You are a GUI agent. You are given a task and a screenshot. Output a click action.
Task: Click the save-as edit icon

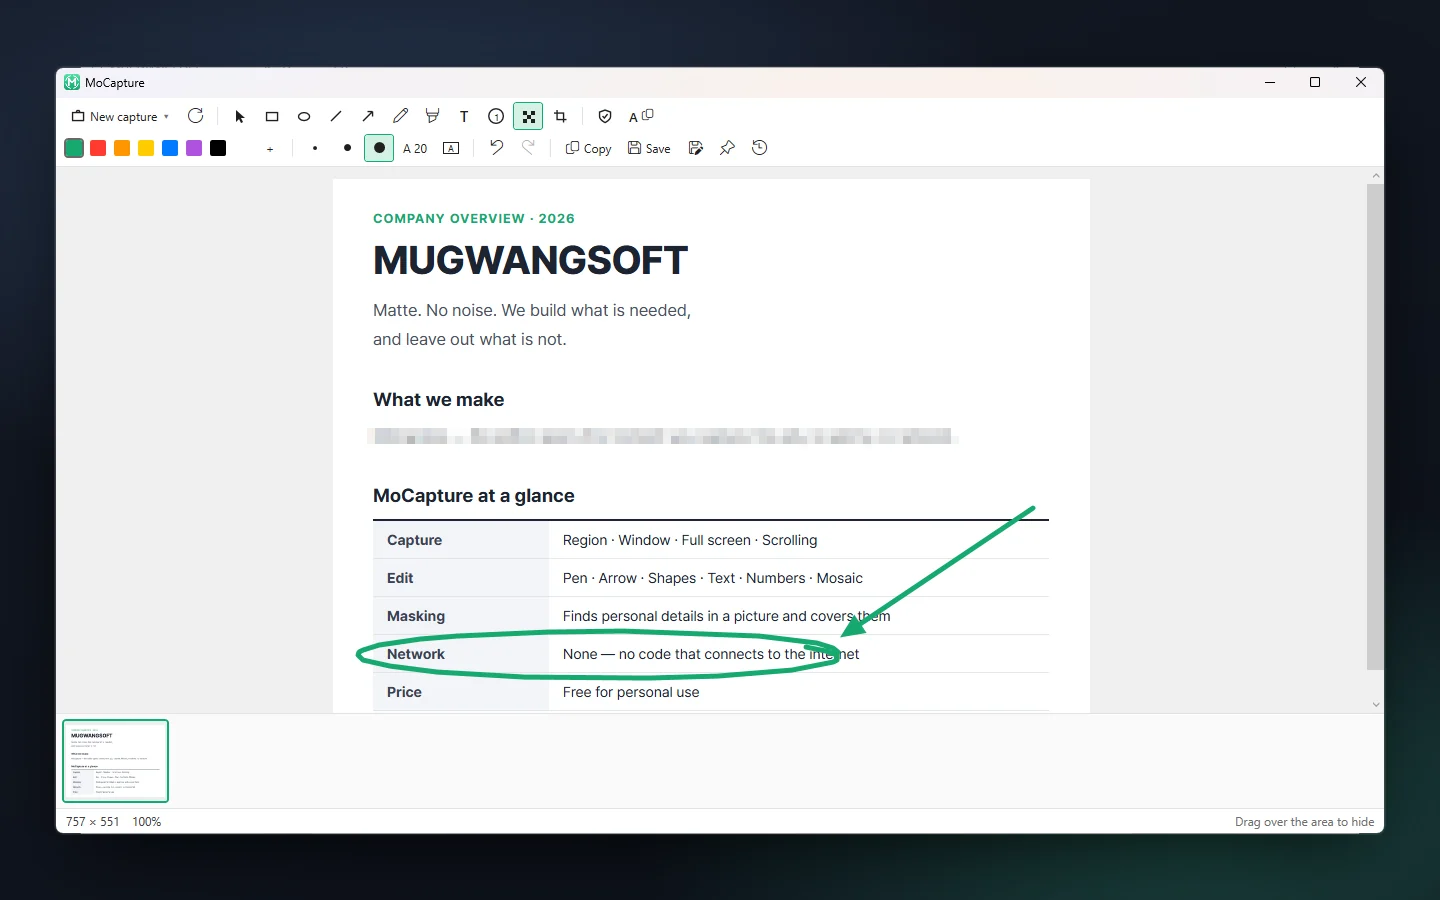(x=696, y=148)
